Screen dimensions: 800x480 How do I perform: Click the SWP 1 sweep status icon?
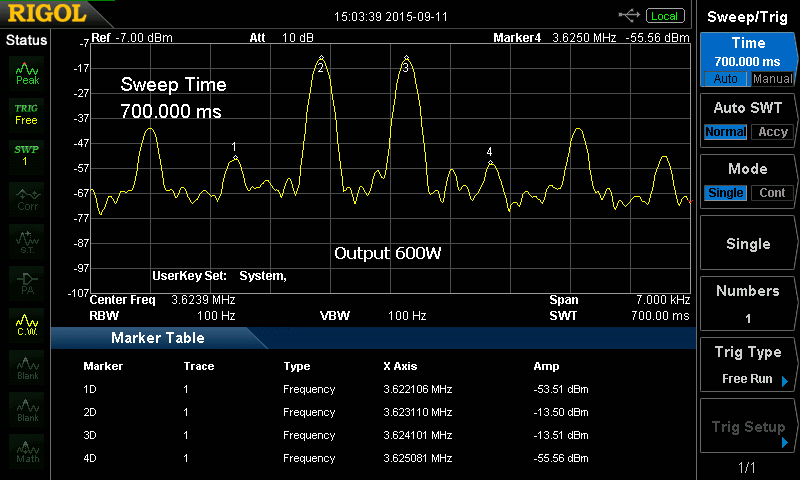(26, 155)
